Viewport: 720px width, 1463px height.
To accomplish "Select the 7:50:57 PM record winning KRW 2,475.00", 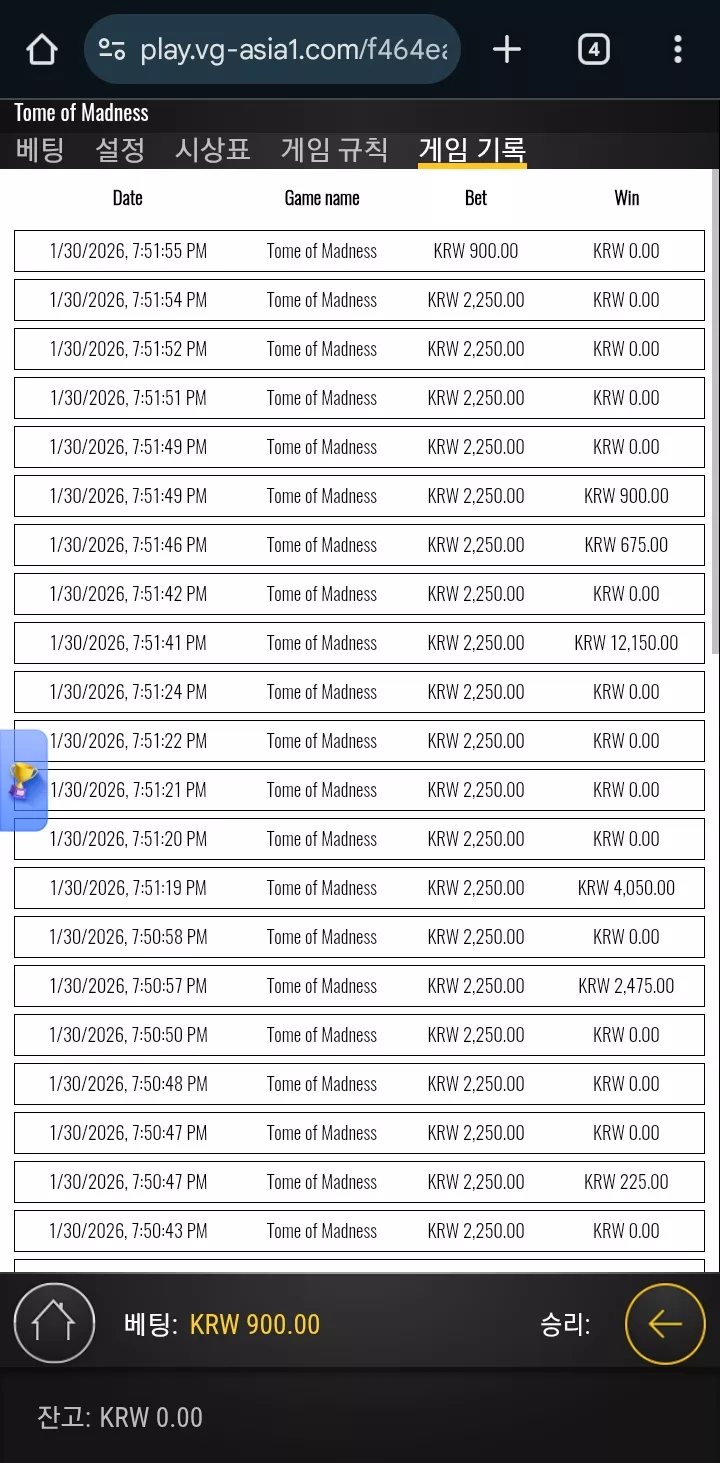I will tap(359, 986).
